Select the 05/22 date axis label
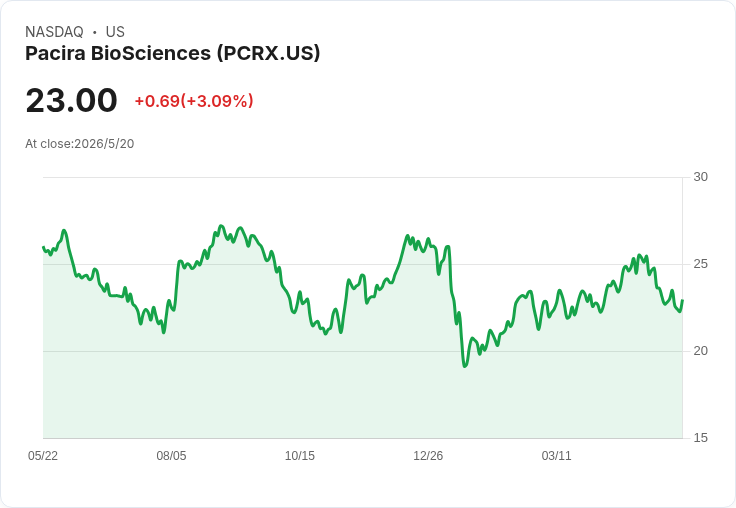Image resolution: width=736 pixels, height=508 pixels. click(43, 455)
